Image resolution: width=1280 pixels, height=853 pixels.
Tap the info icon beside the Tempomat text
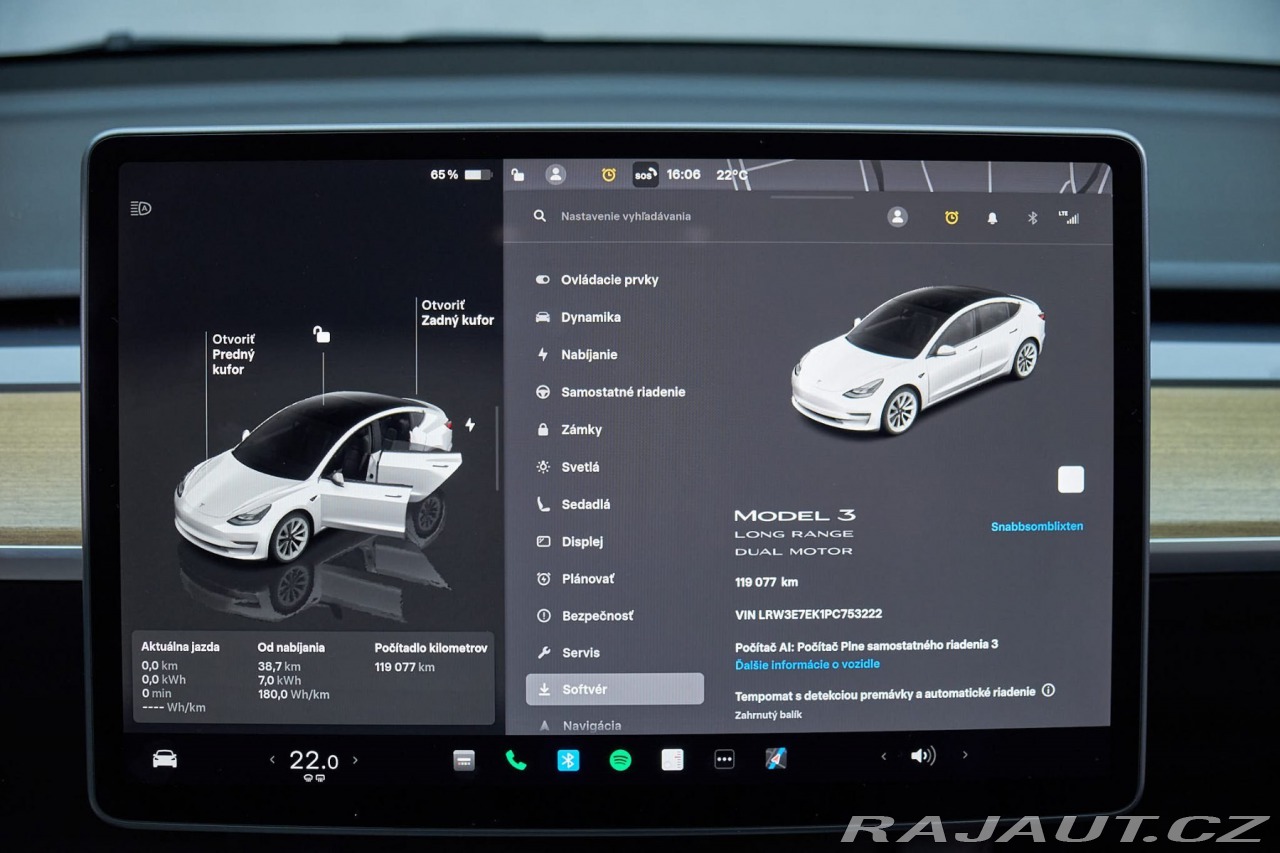(1048, 690)
